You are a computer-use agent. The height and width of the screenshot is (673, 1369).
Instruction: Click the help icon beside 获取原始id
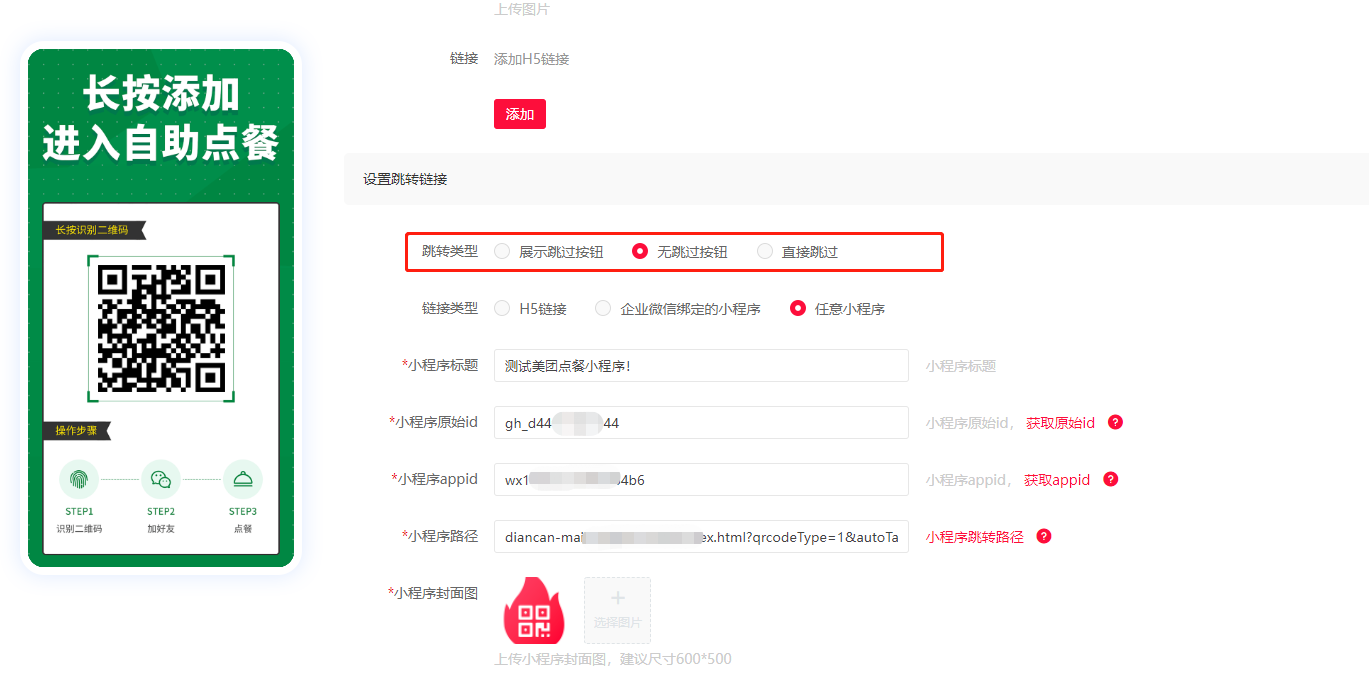click(x=1116, y=422)
